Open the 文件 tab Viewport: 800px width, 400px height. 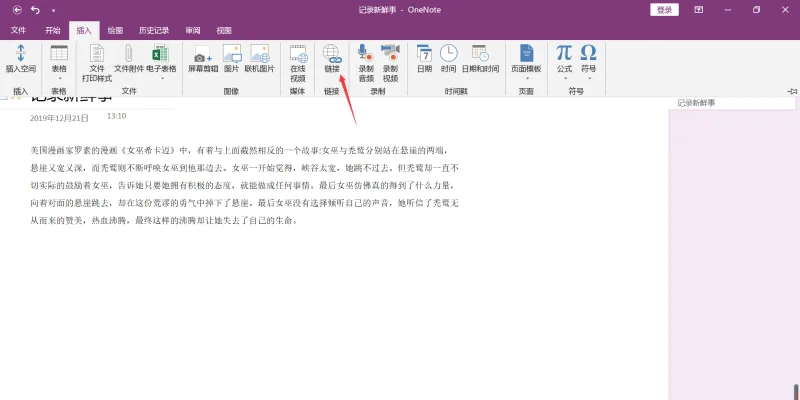(18, 31)
